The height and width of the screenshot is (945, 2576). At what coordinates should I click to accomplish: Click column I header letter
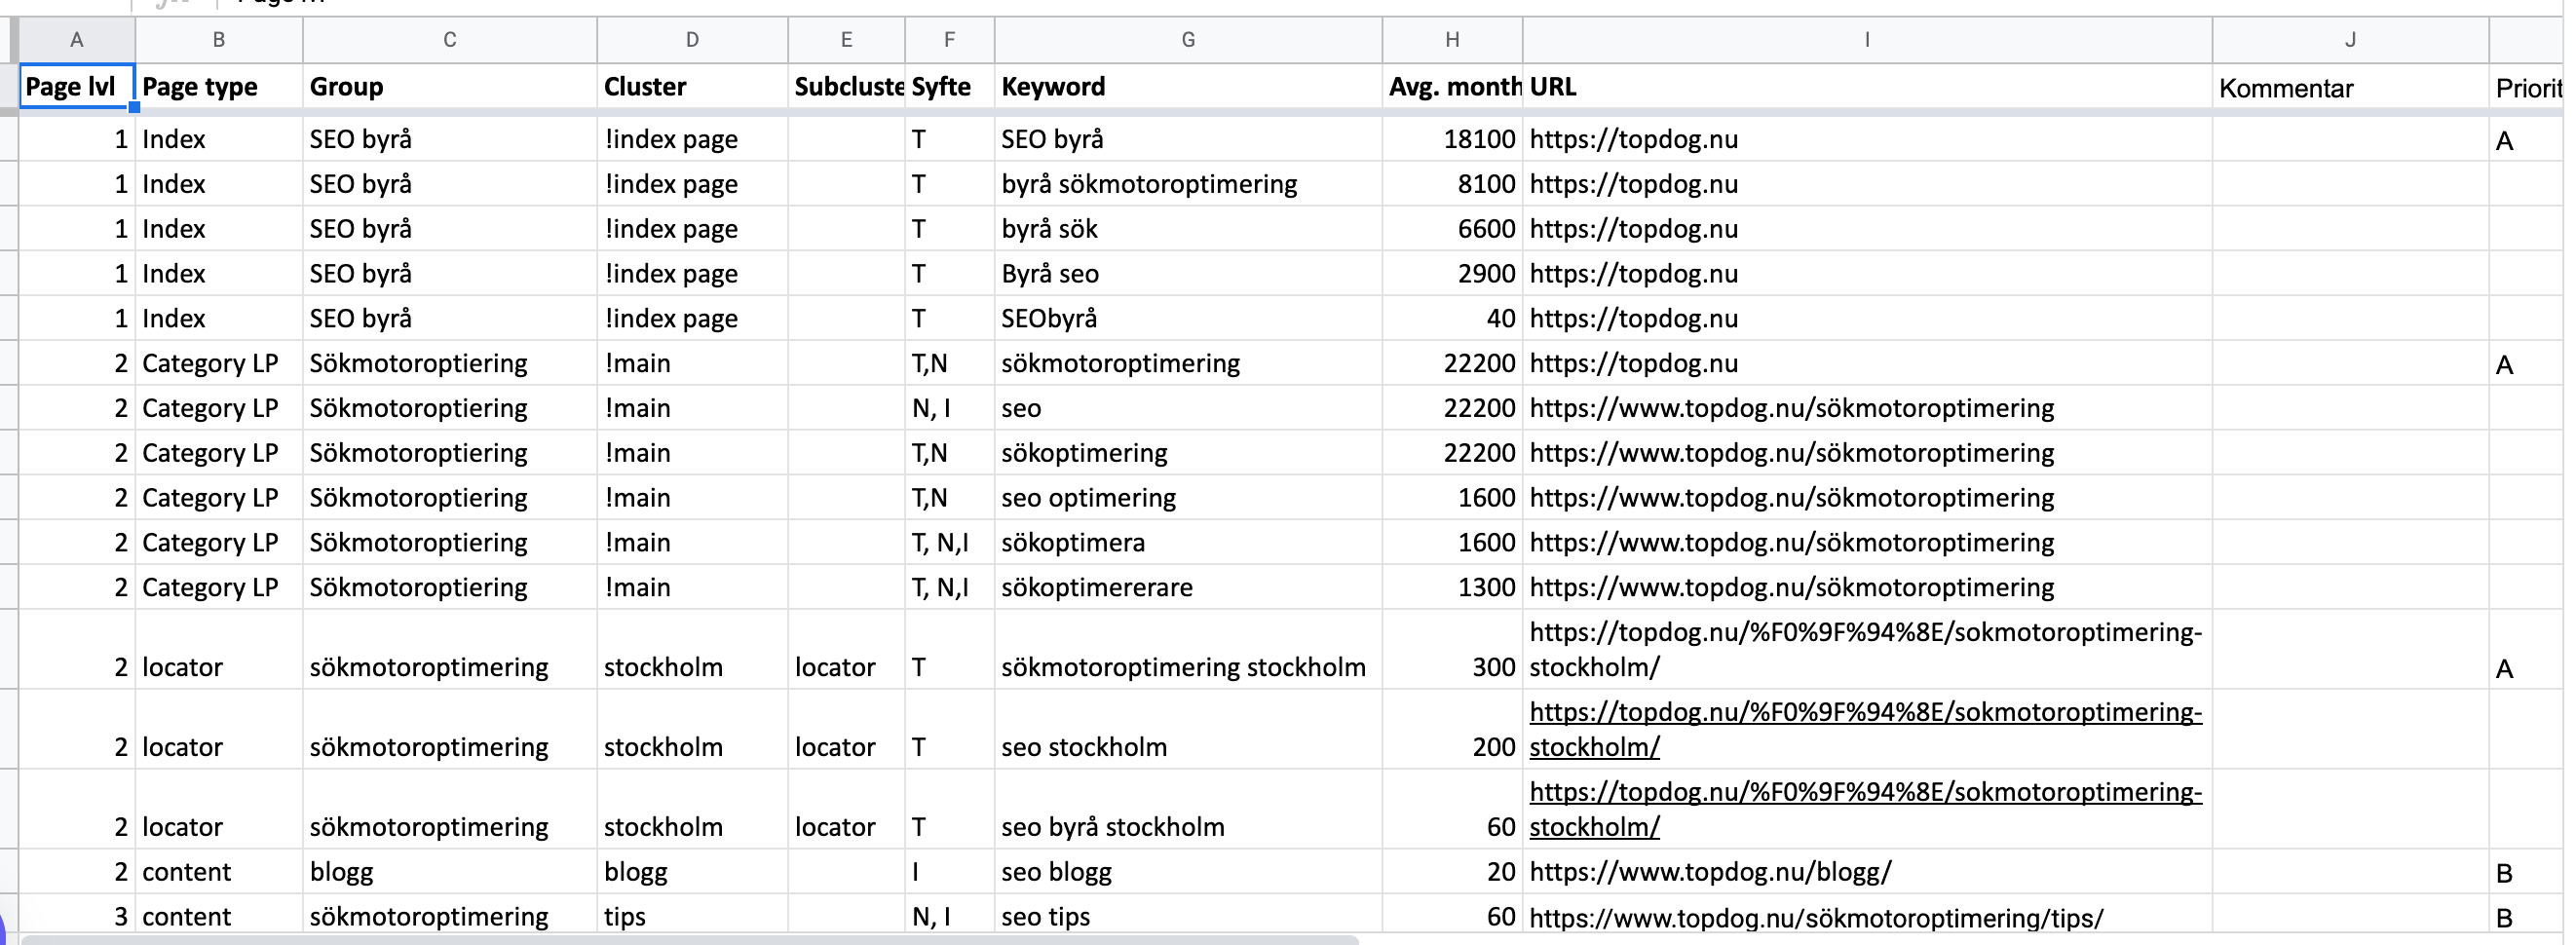click(x=1866, y=40)
